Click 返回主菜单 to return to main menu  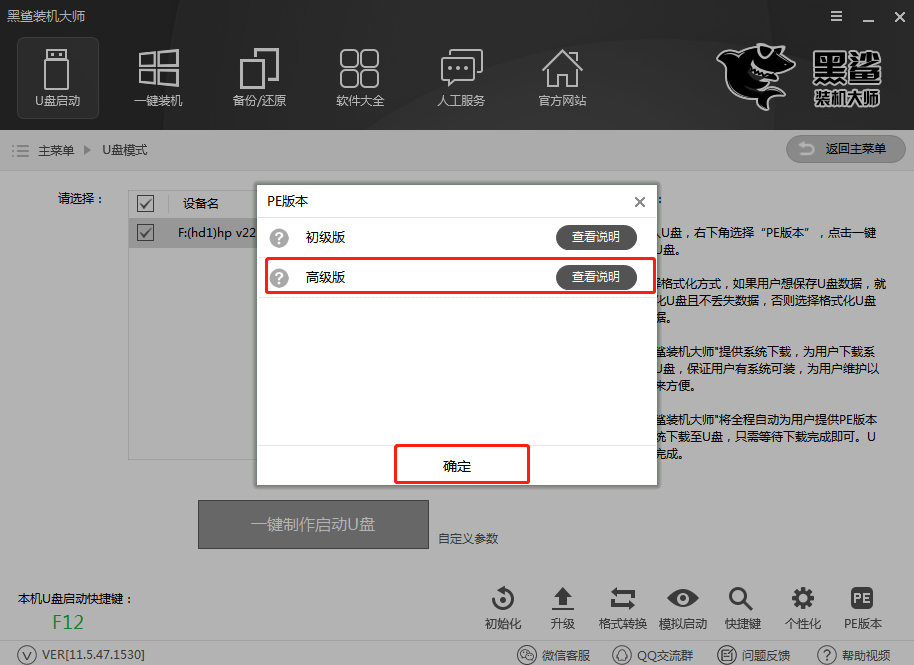pos(845,149)
